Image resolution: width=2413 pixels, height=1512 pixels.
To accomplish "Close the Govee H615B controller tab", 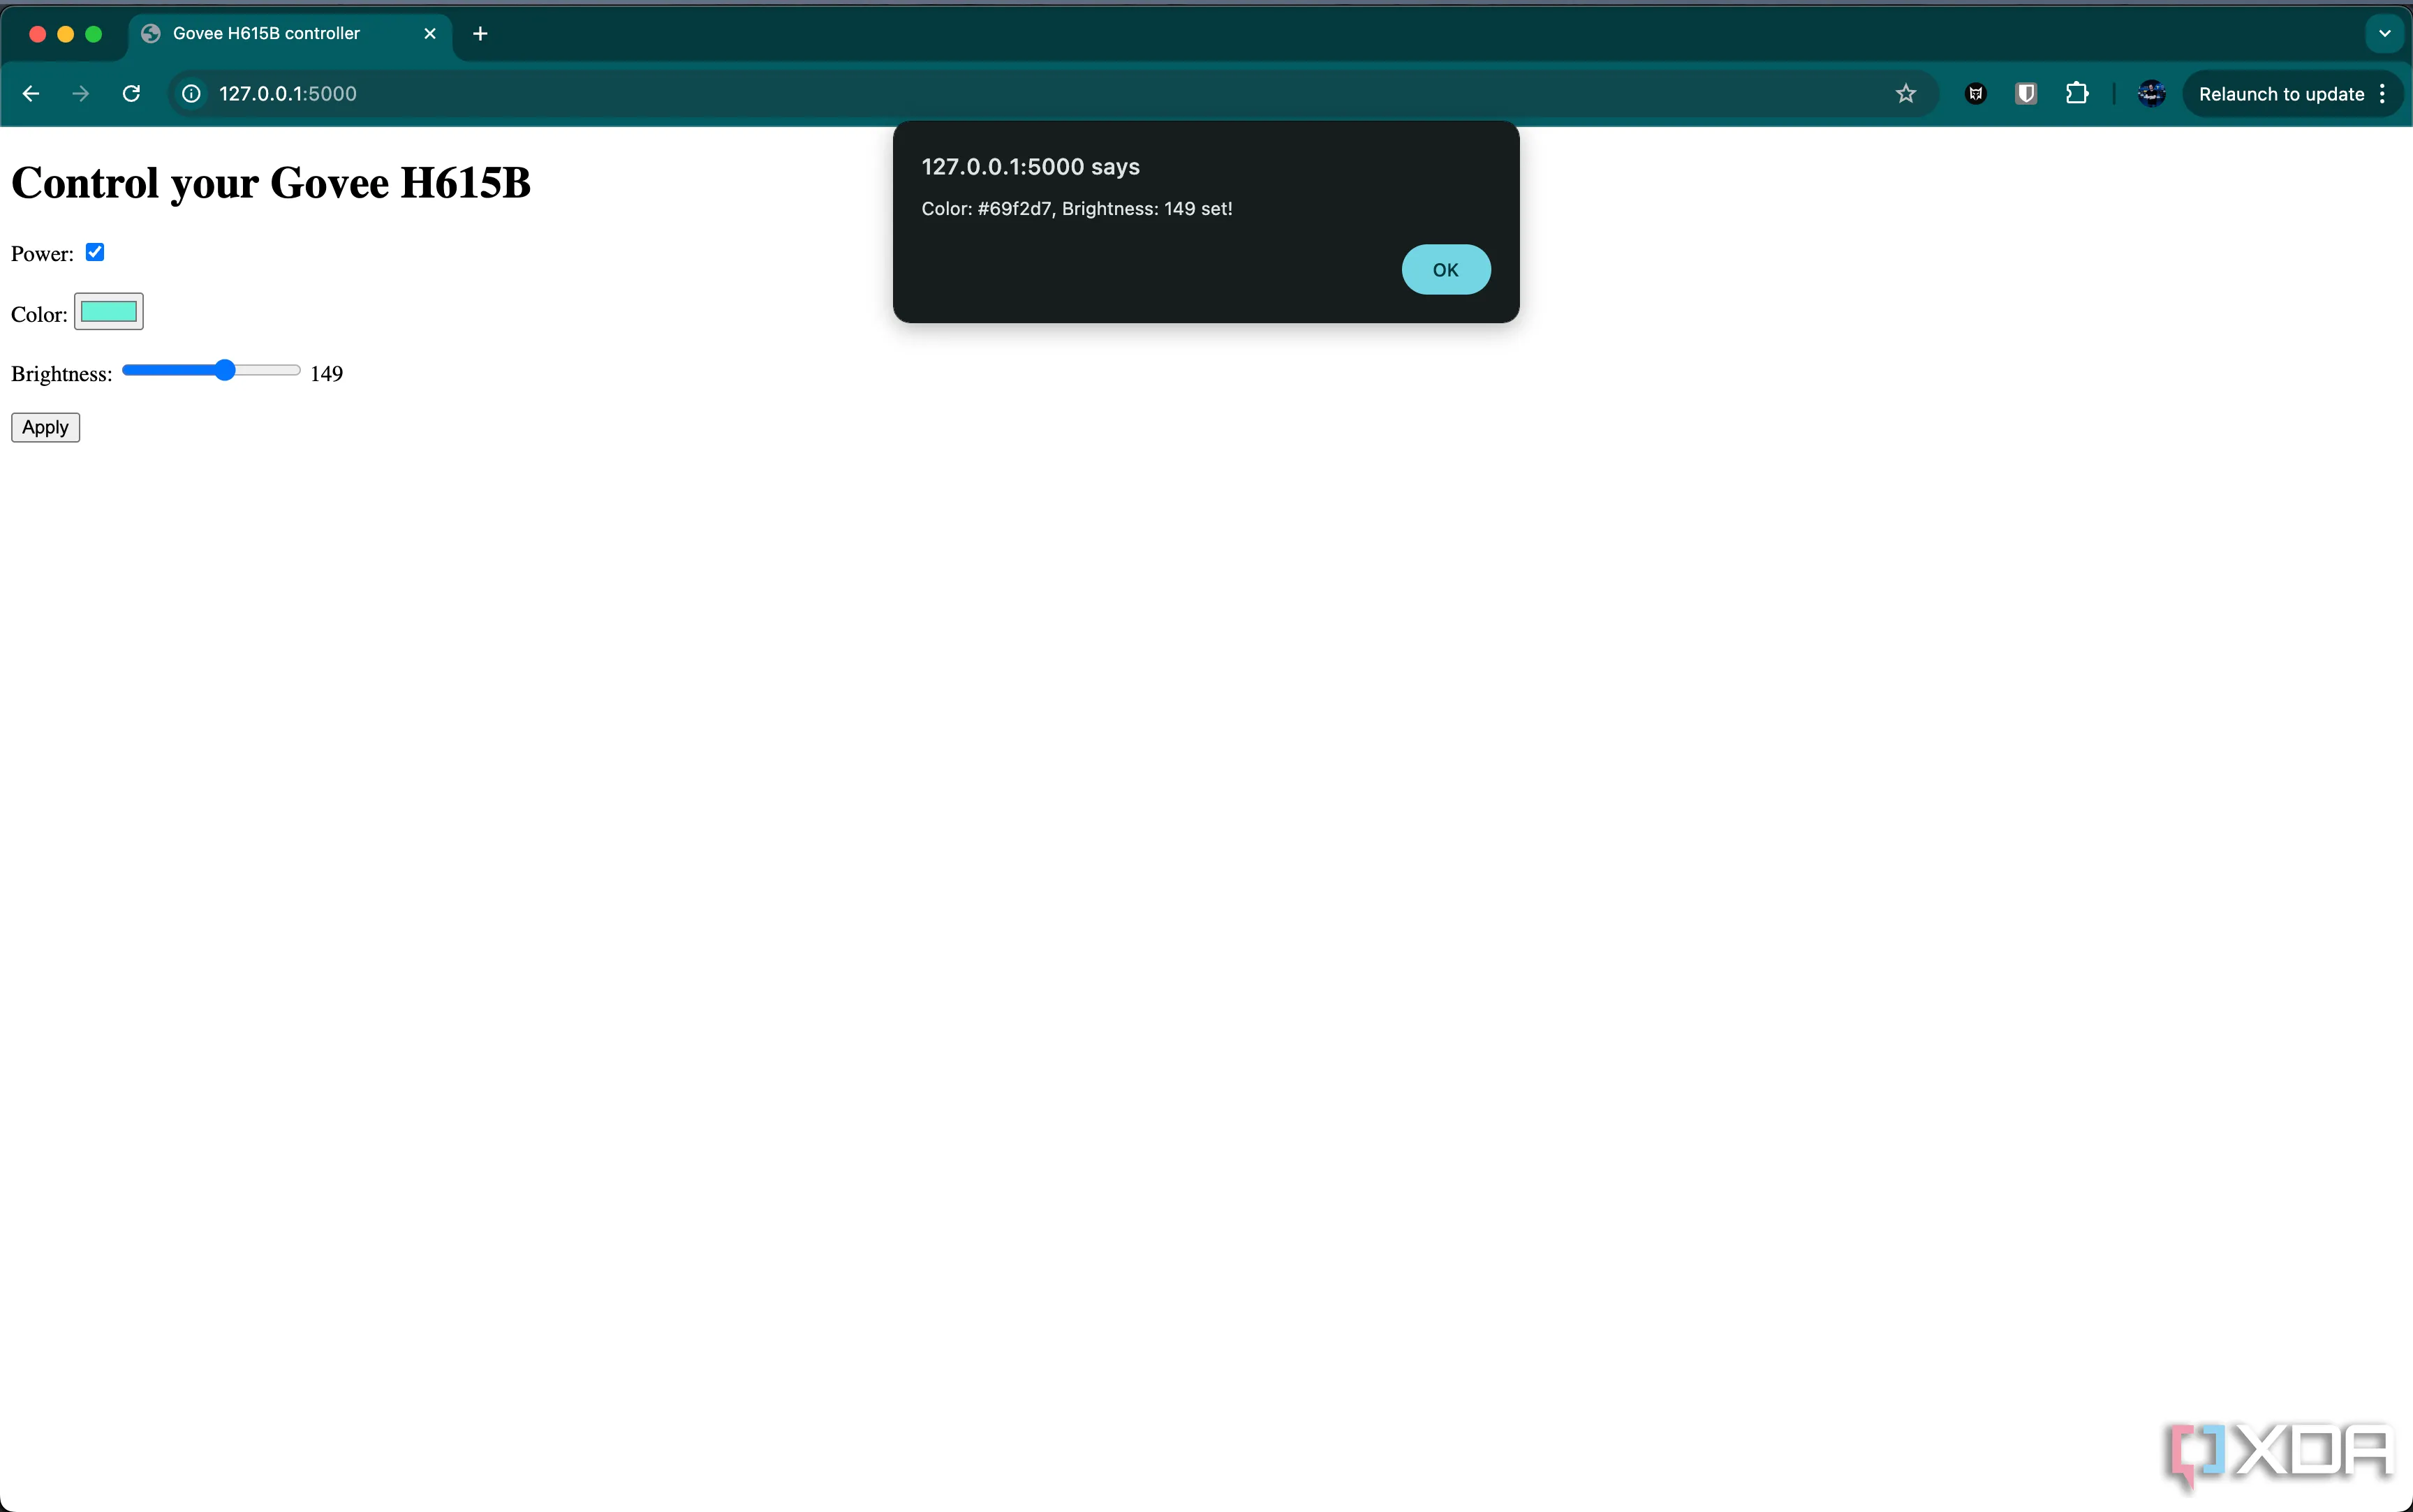I will click(430, 34).
